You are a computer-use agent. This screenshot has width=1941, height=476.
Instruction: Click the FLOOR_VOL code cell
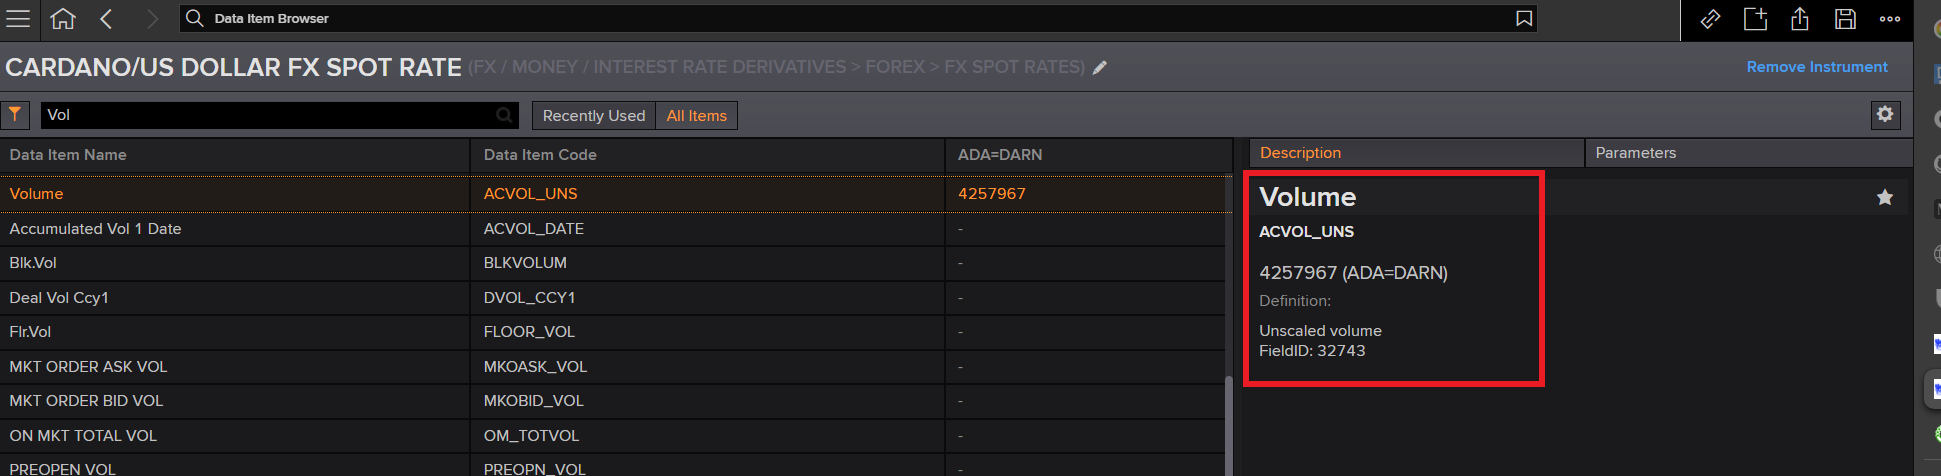708,332
